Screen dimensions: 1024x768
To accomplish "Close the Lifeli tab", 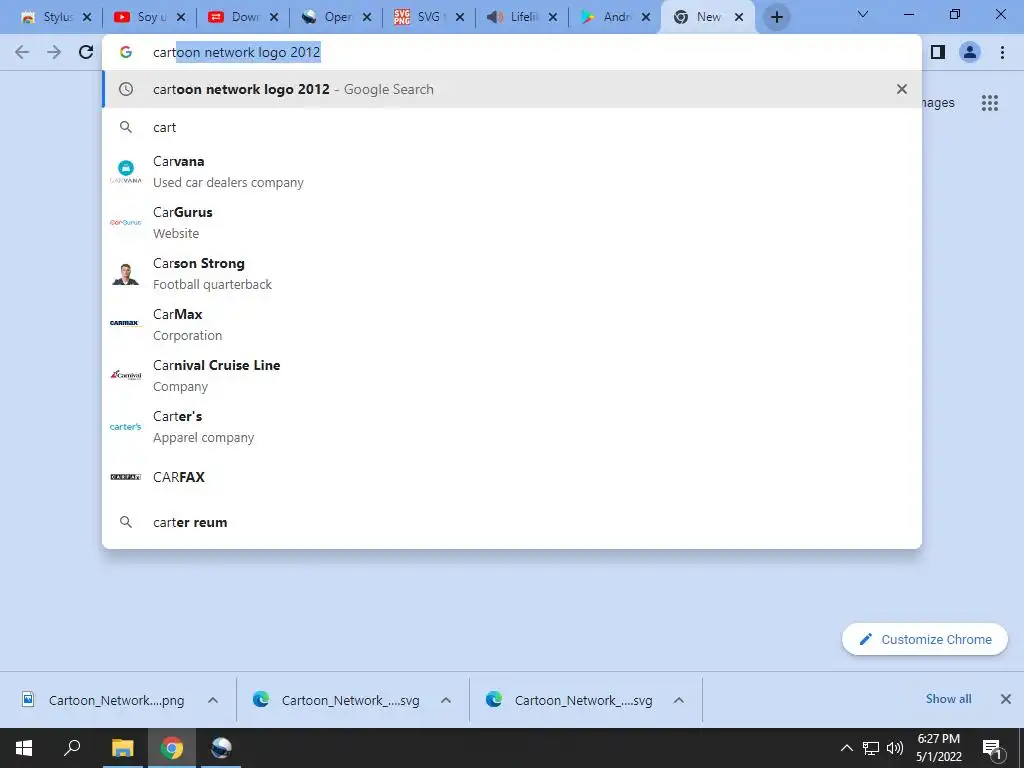I will pyautogui.click(x=553, y=18).
